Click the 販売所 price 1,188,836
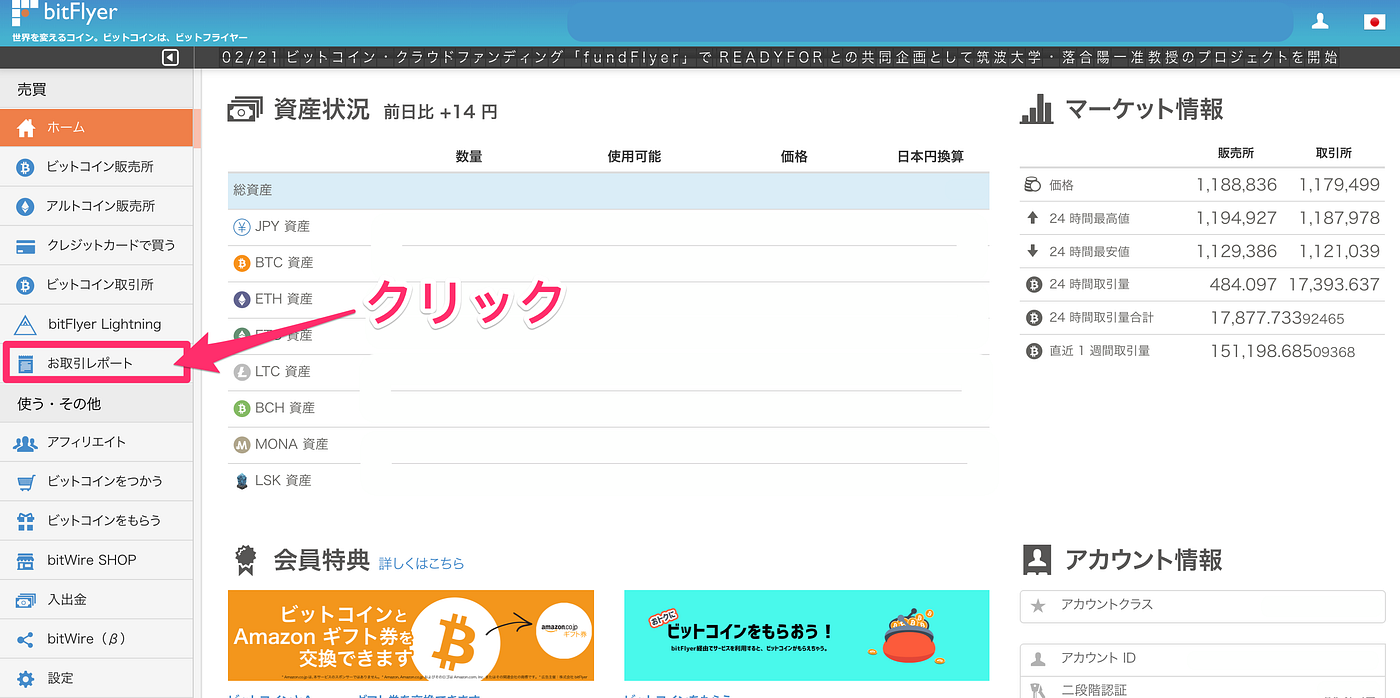 pos(1236,185)
